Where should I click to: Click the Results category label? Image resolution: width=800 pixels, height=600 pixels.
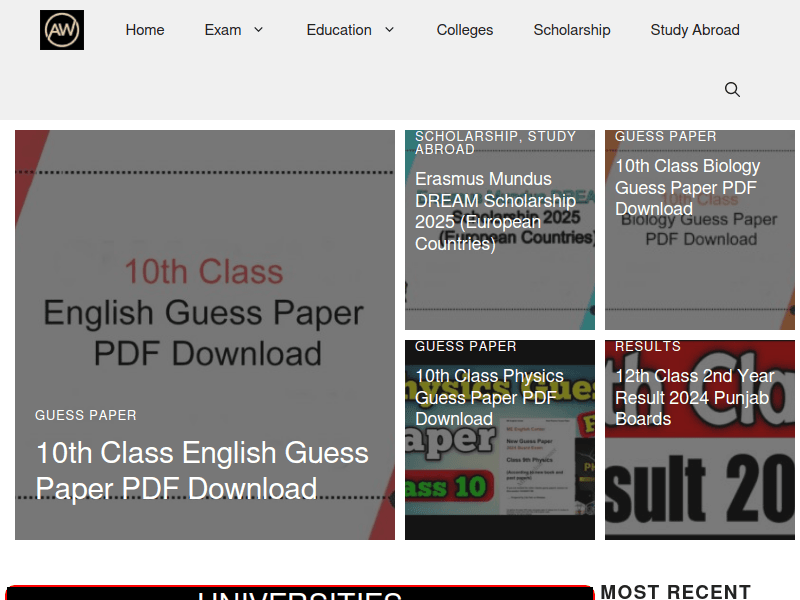[647, 346]
